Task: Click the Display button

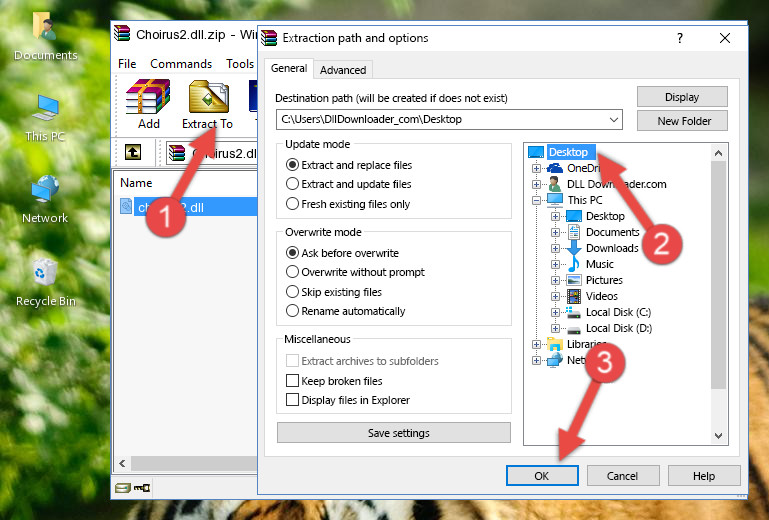Action: tap(682, 97)
